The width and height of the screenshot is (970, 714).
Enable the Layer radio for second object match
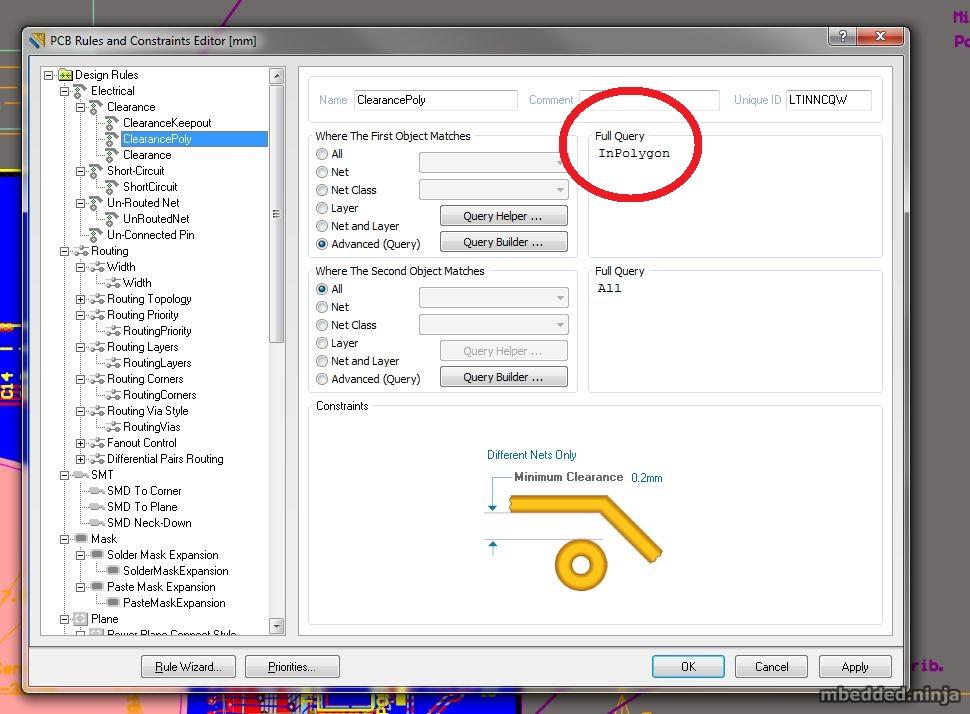coord(322,343)
